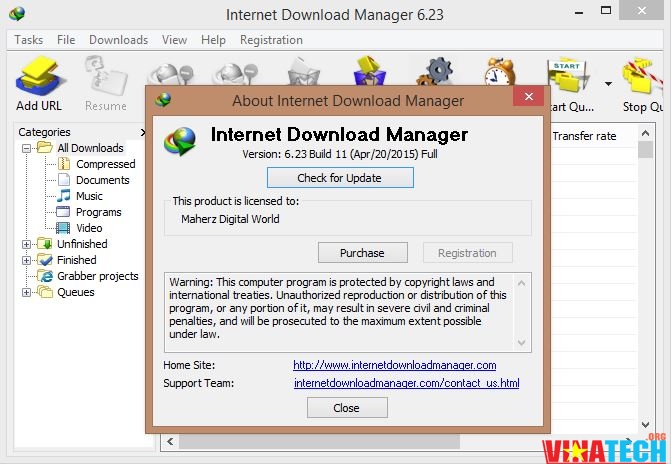The width and height of the screenshot is (671, 464).
Task: Expand the Finished tree node
Action: [x=27, y=260]
